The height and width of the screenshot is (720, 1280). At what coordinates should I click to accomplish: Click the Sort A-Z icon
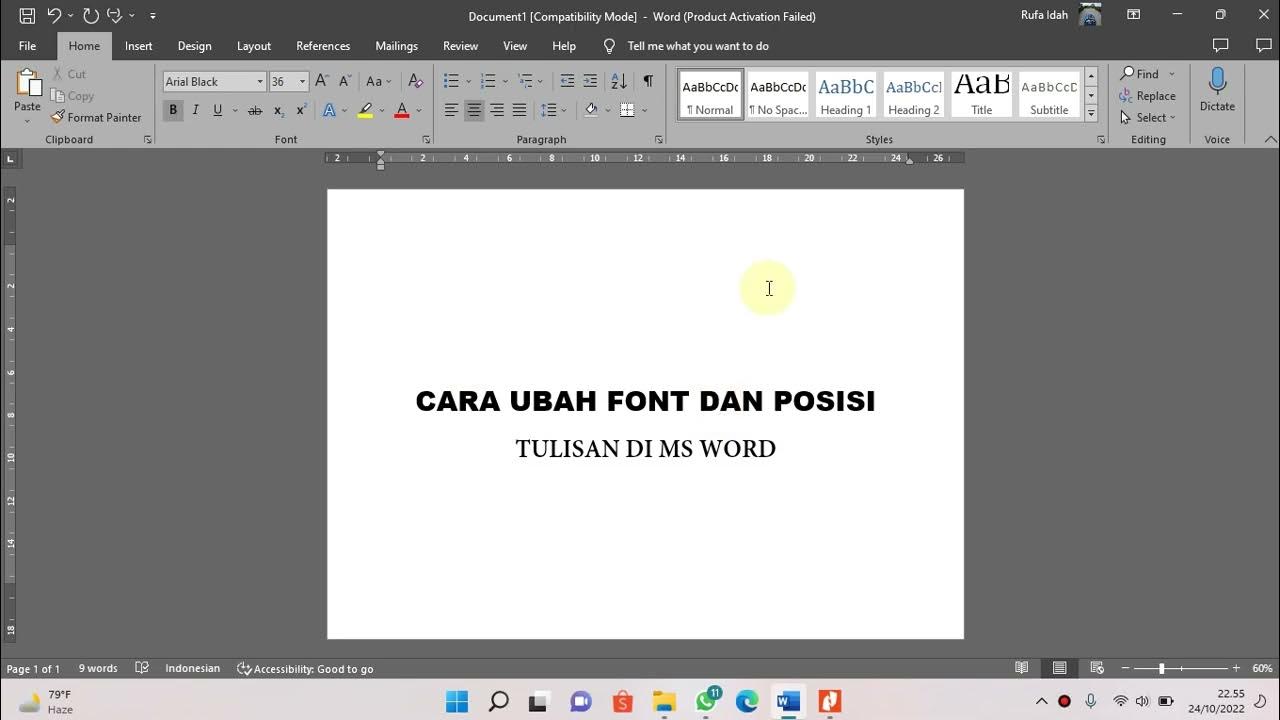619,81
